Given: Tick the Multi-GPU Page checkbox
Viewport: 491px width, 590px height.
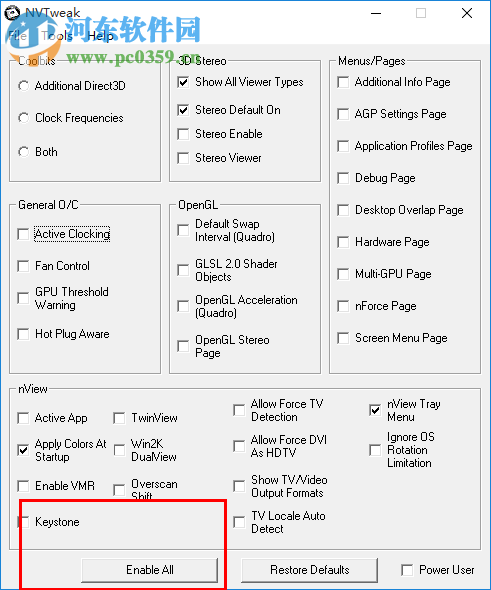Looking at the screenshot, I should [x=343, y=274].
